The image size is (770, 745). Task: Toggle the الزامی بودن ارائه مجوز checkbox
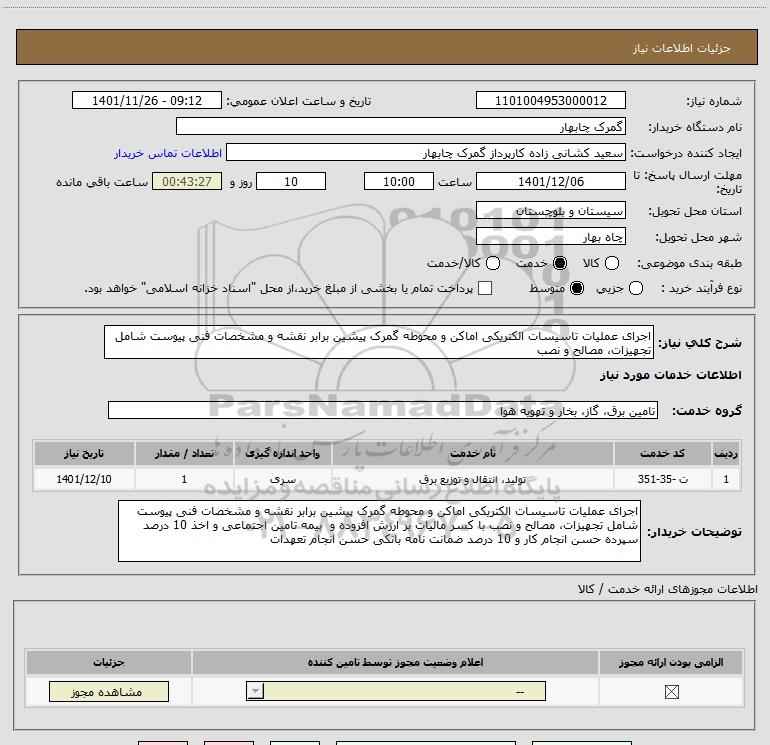pyautogui.click(x=671, y=692)
